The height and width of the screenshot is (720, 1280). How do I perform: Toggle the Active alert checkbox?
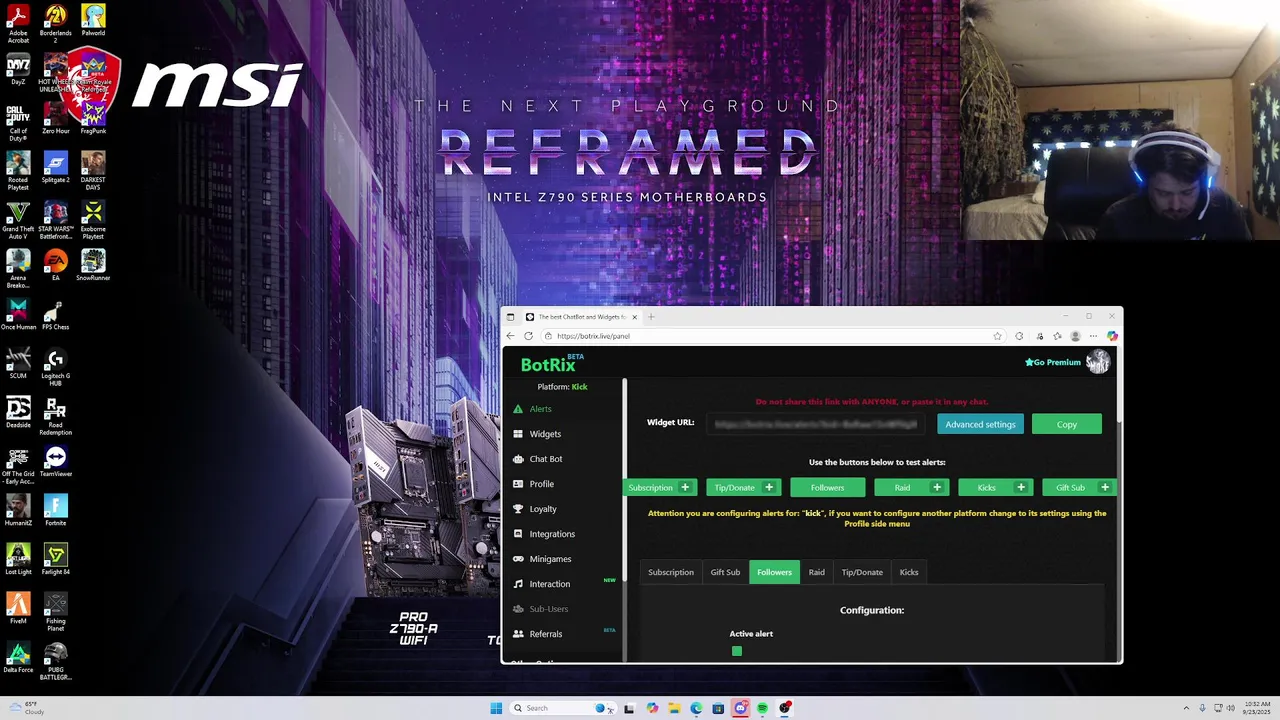pos(737,651)
